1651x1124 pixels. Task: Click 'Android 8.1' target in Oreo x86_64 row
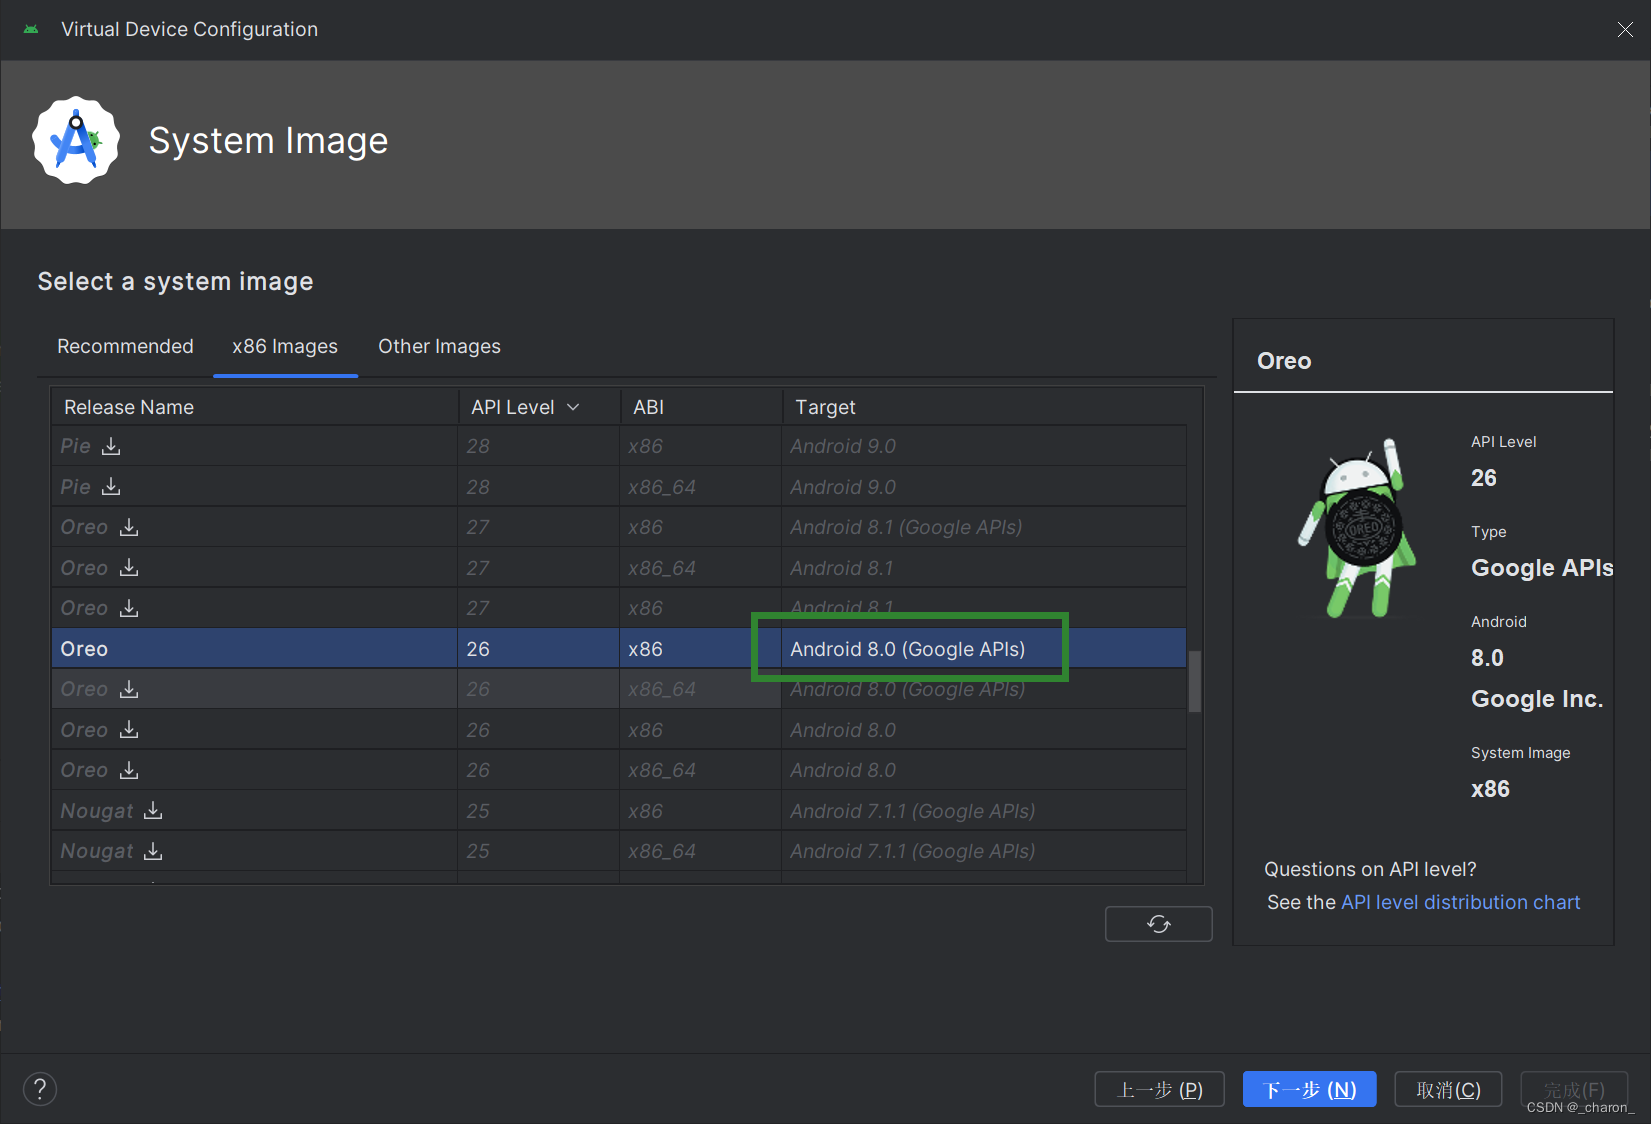(x=841, y=568)
